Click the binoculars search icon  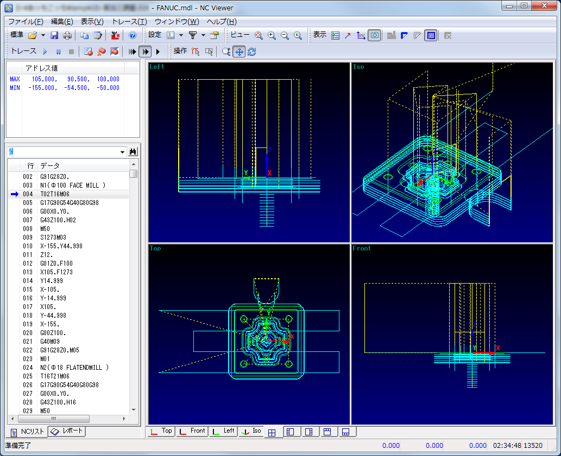pos(133,152)
